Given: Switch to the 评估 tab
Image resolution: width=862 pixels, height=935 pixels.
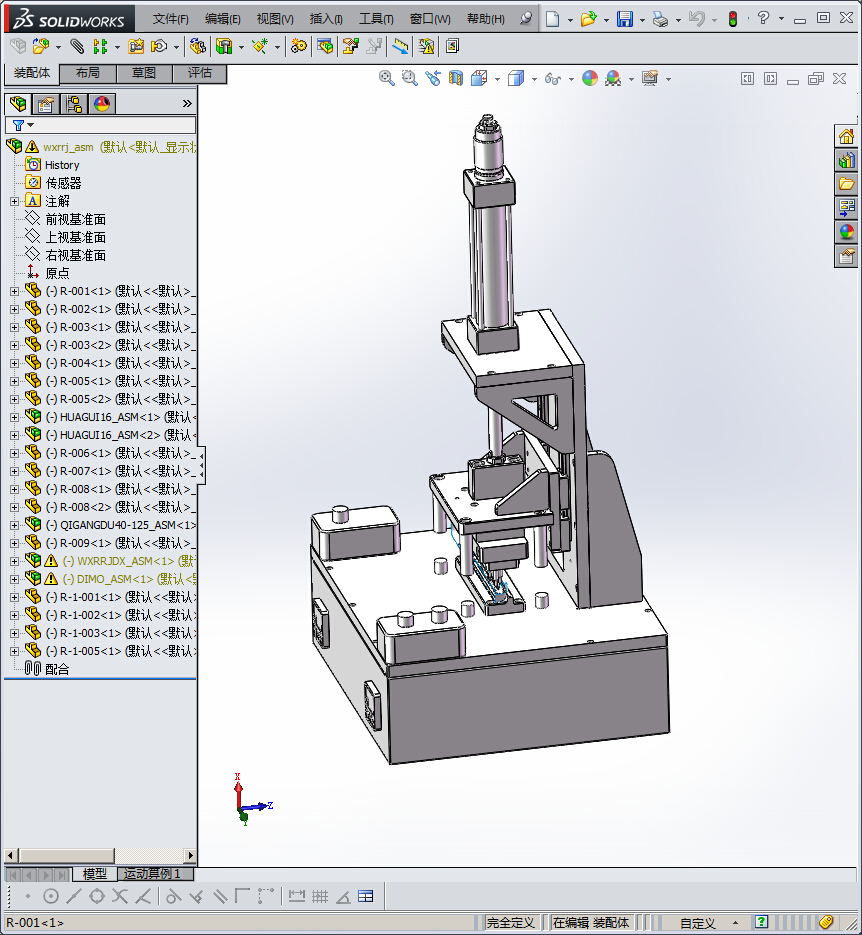Looking at the screenshot, I should pyautogui.click(x=200, y=73).
